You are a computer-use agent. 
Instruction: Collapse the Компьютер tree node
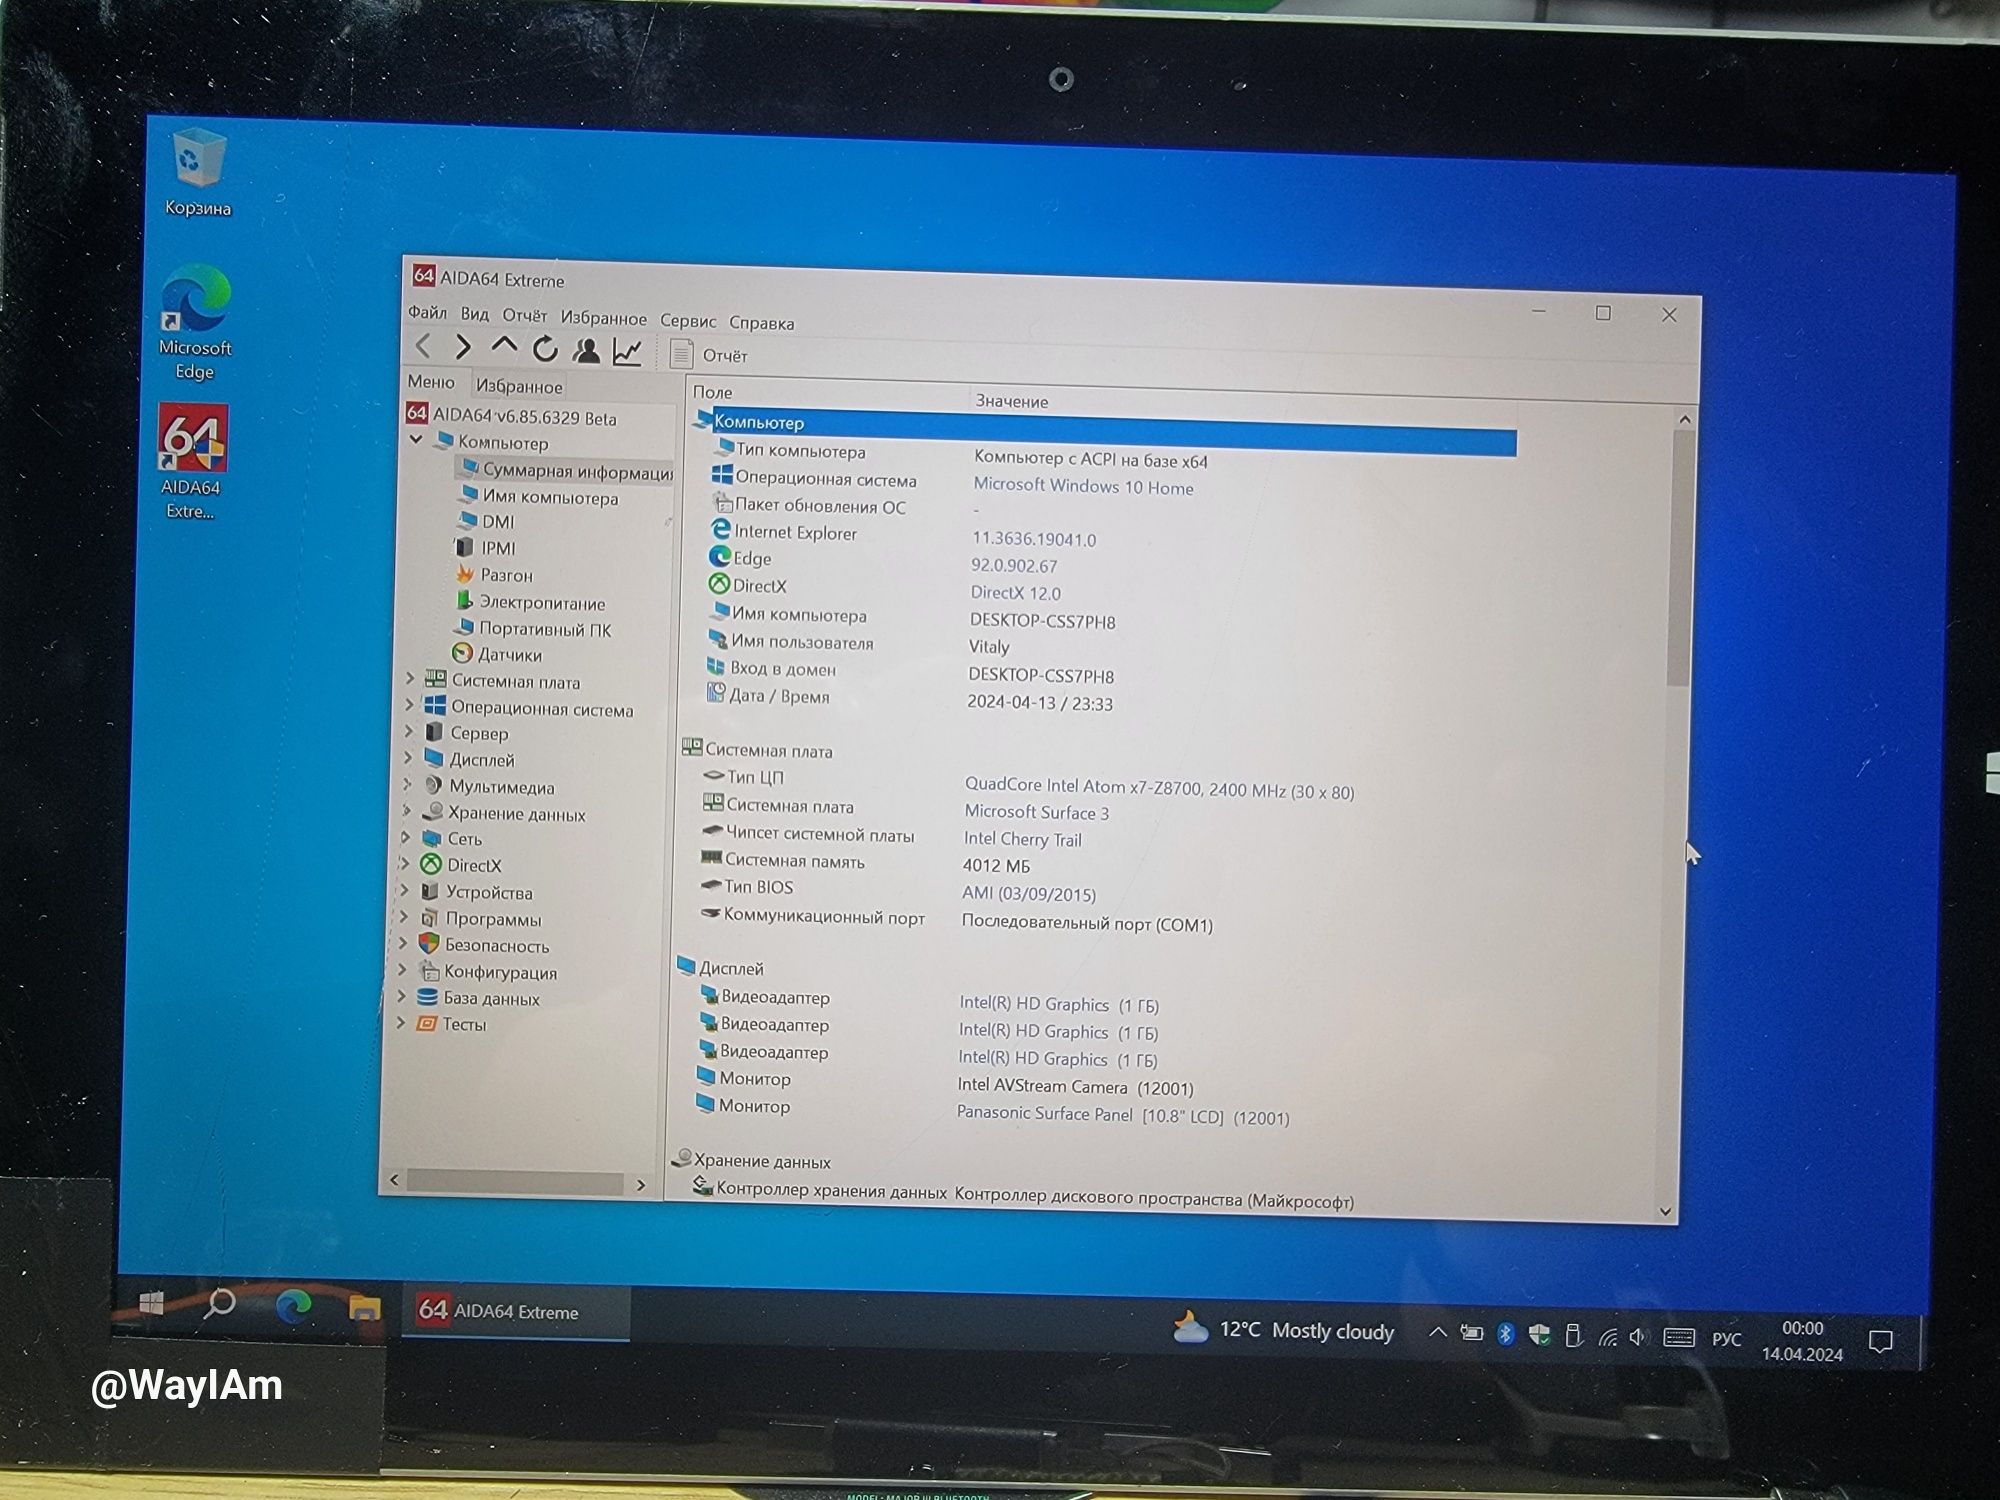click(416, 439)
